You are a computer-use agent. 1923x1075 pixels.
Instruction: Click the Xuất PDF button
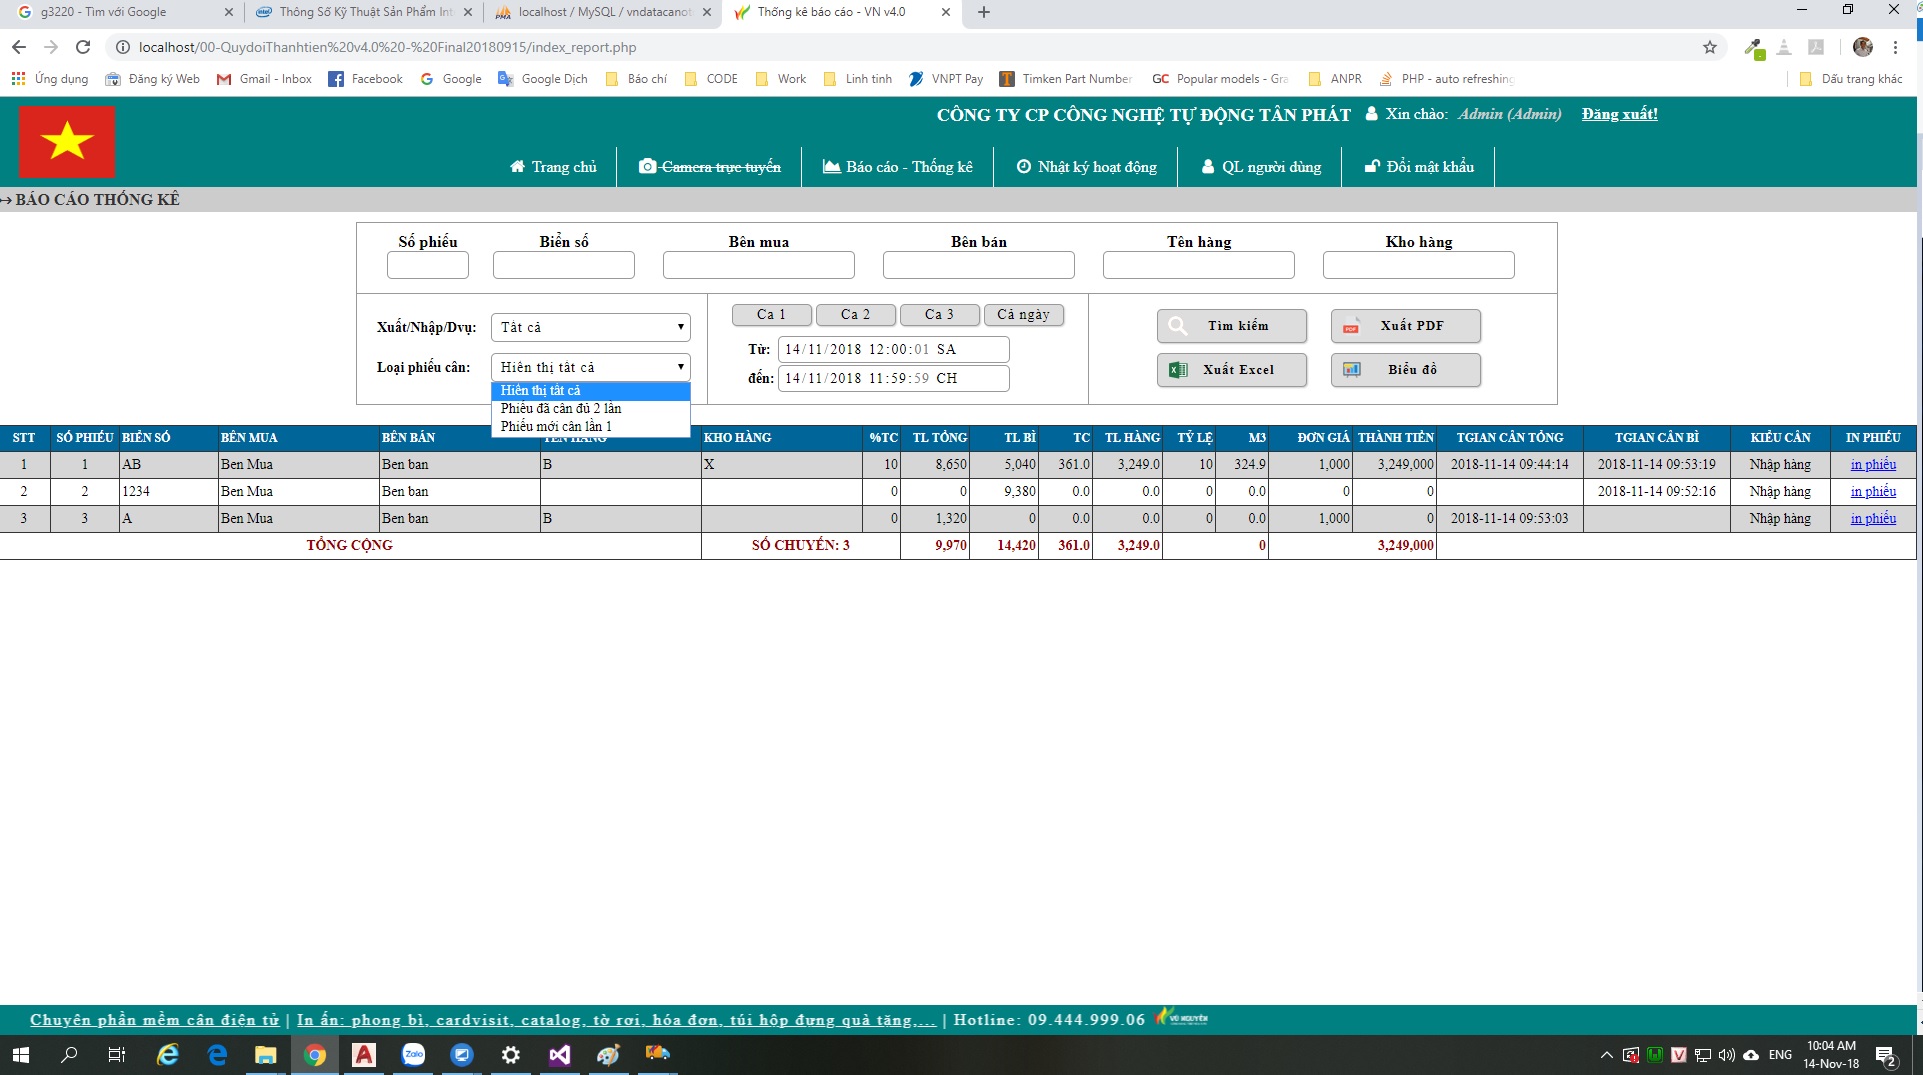point(1406,326)
